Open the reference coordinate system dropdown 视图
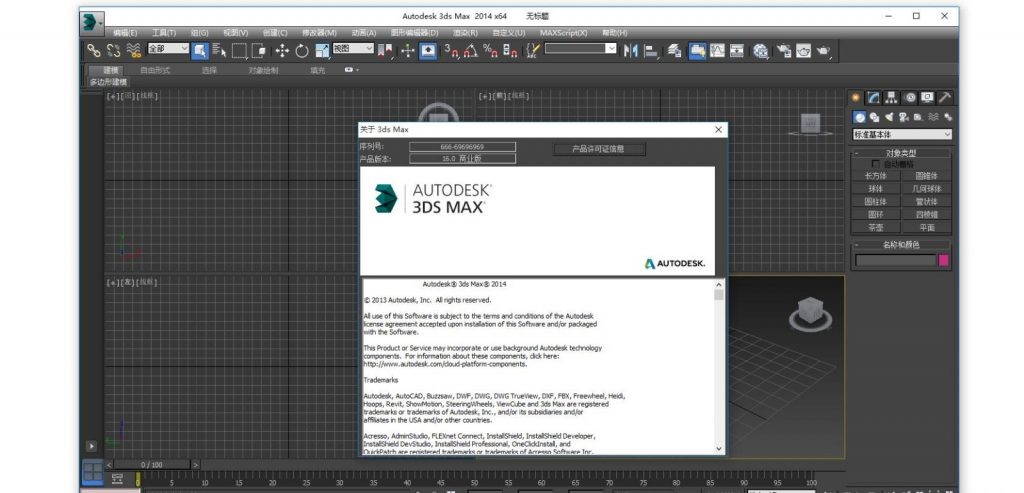The height and width of the screenshot is (493, 1024). [353, 48]
